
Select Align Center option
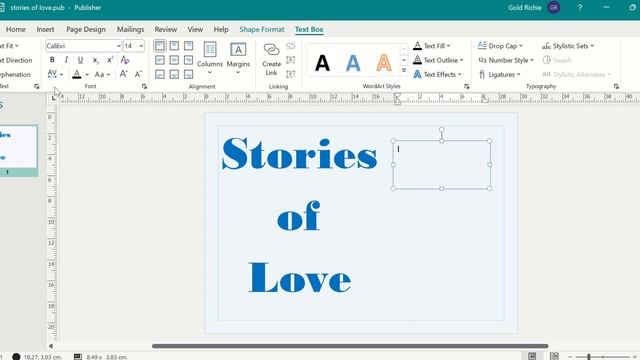(174, 60)
